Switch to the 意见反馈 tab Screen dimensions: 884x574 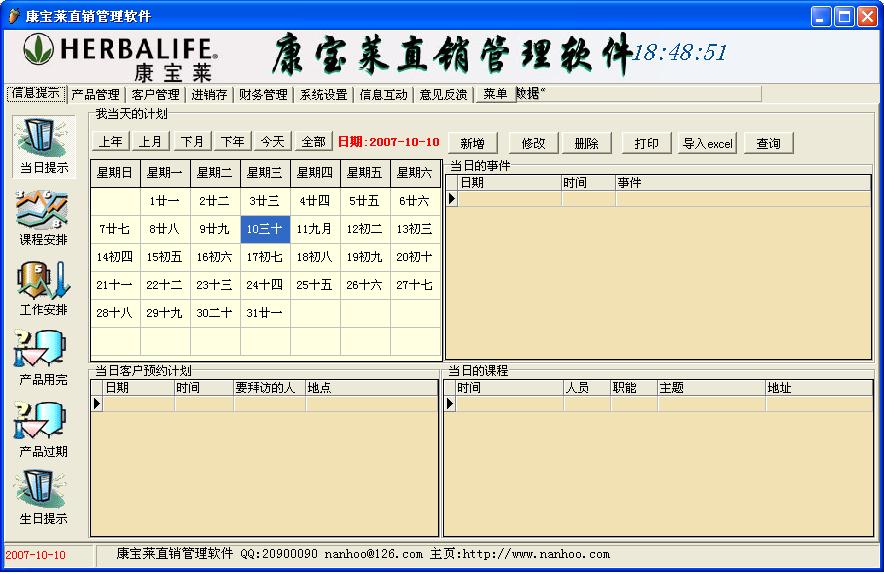(443, 94)
